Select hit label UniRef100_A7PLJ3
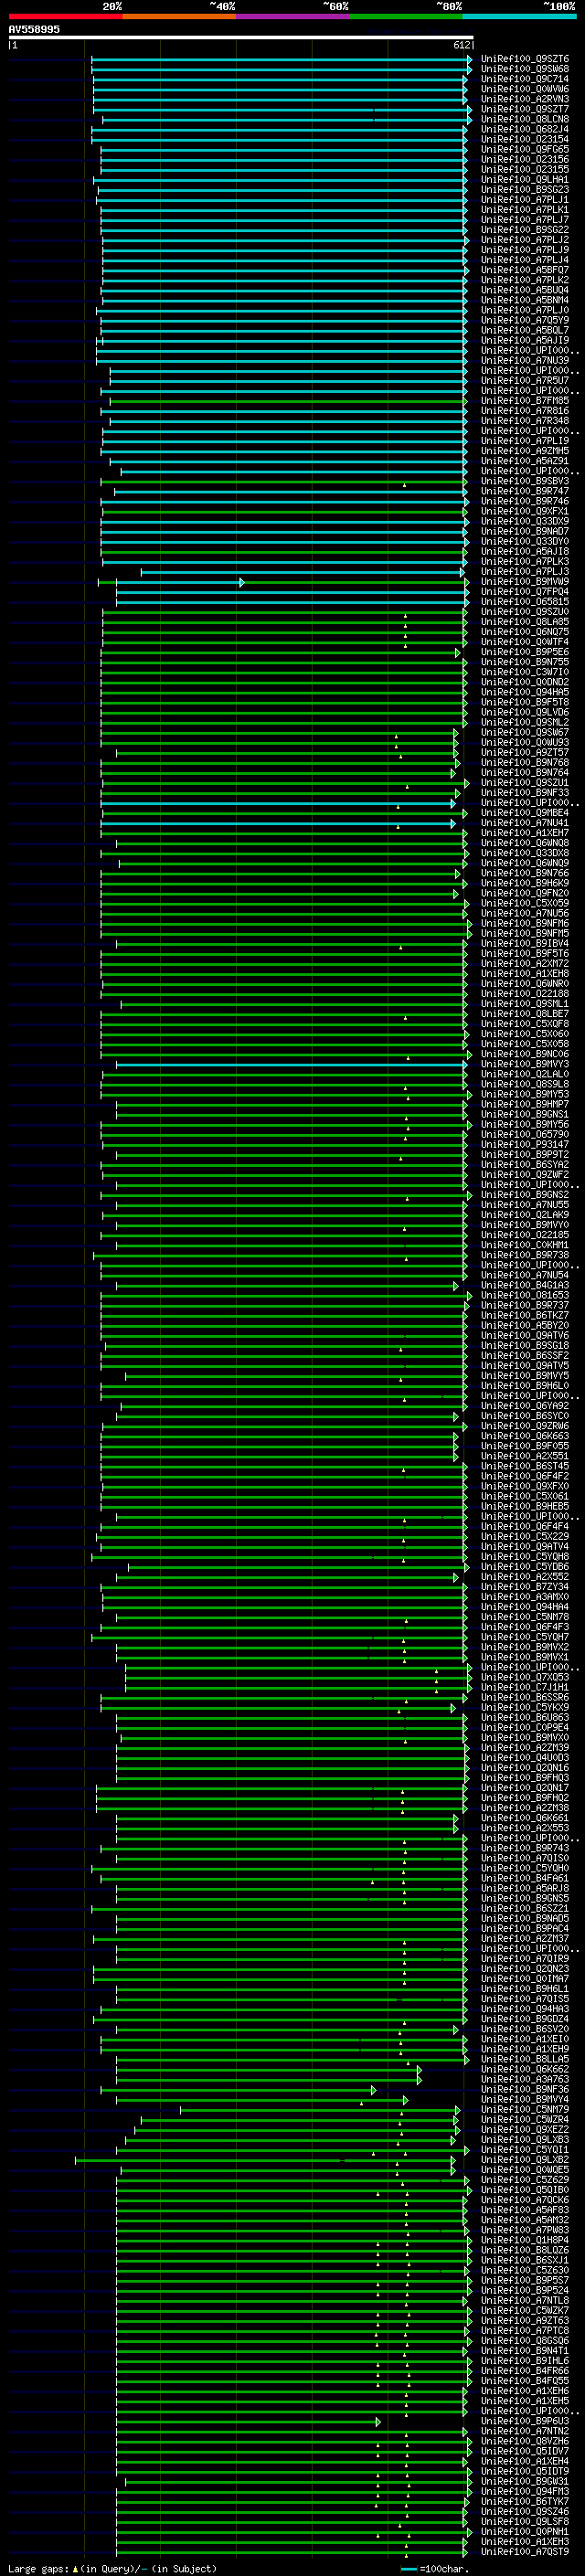Image resolution: width=585 pixels, height=2576 pixels. point(525,571)
